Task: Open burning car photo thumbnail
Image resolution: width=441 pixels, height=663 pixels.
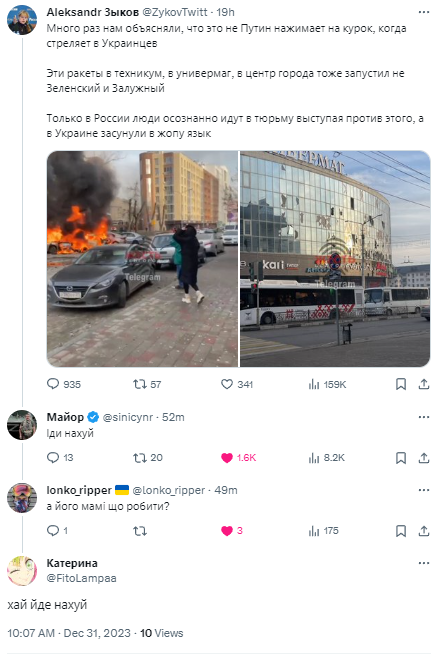Action: (142, 259)
